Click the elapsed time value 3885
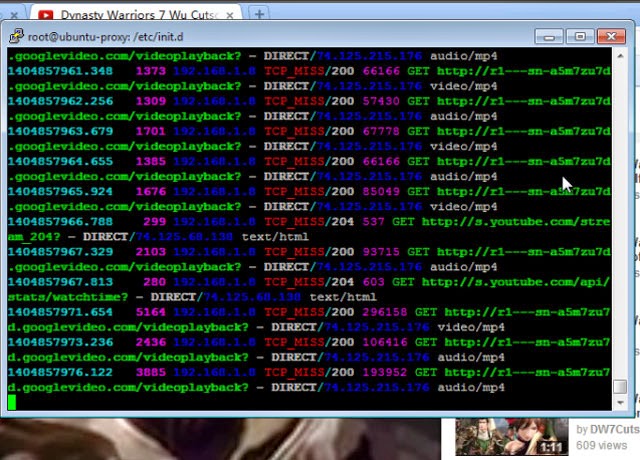The width and height of the screenshot is (640, 460). [x=151, y=372]
